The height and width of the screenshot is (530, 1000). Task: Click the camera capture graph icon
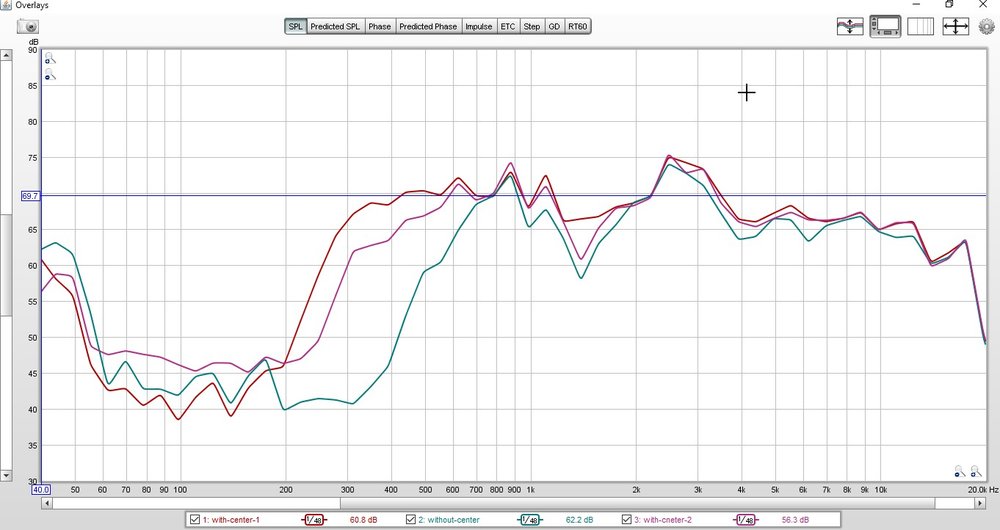pos(27,26)
